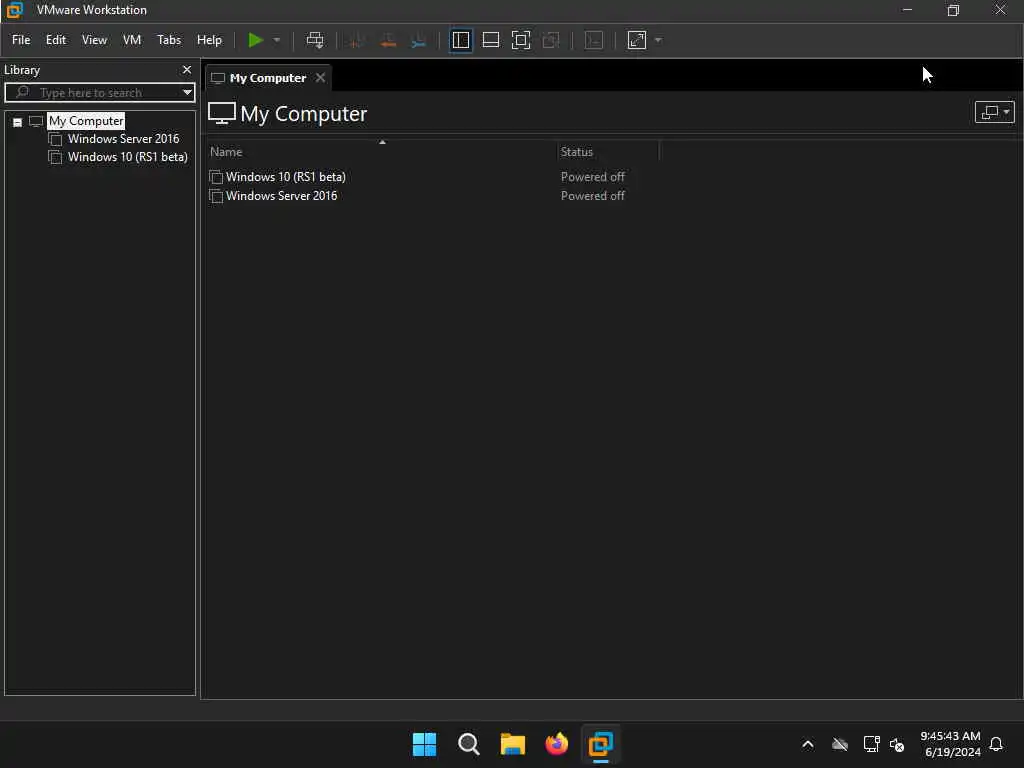Close the Library panel
This screenshot has width=1024, height=768.
[x=187, y=69]
